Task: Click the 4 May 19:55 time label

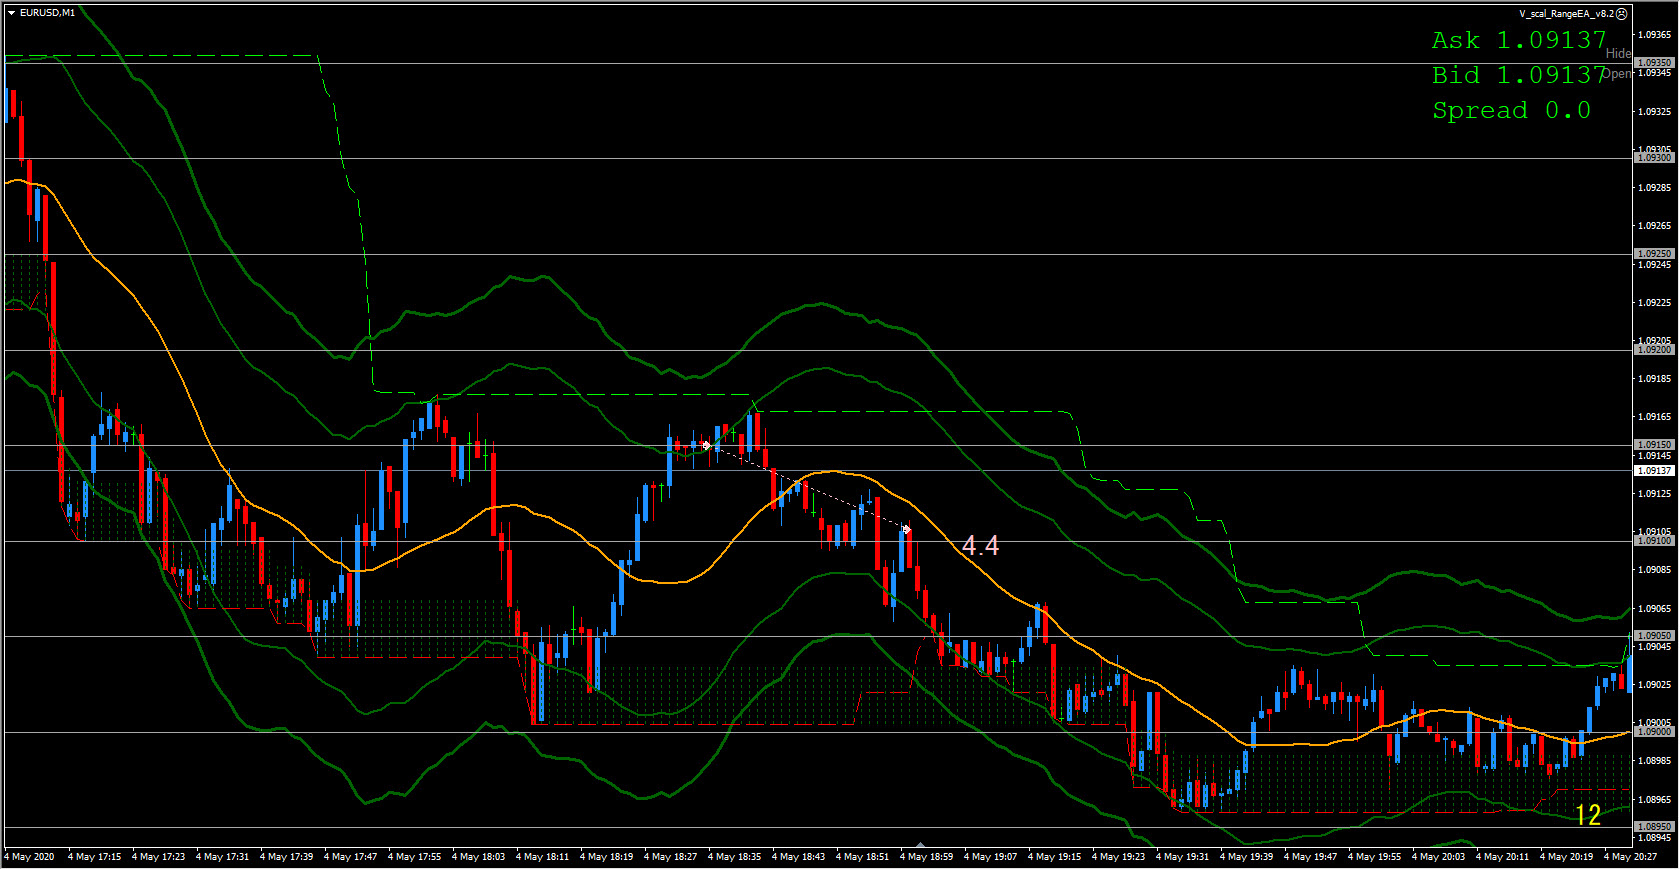Action: (x=1374, y=857)
